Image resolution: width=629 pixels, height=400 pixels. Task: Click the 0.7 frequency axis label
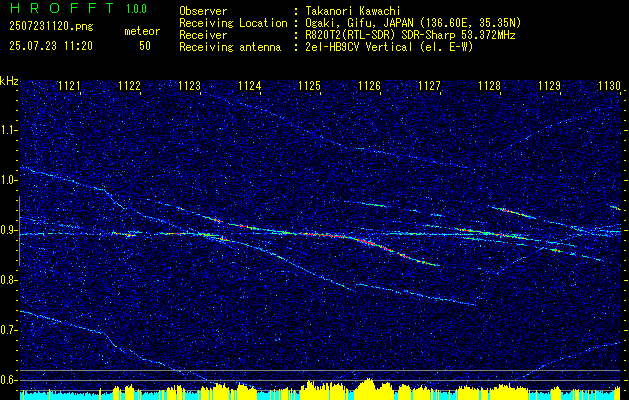pyautogui.click(x=7, y=330)
